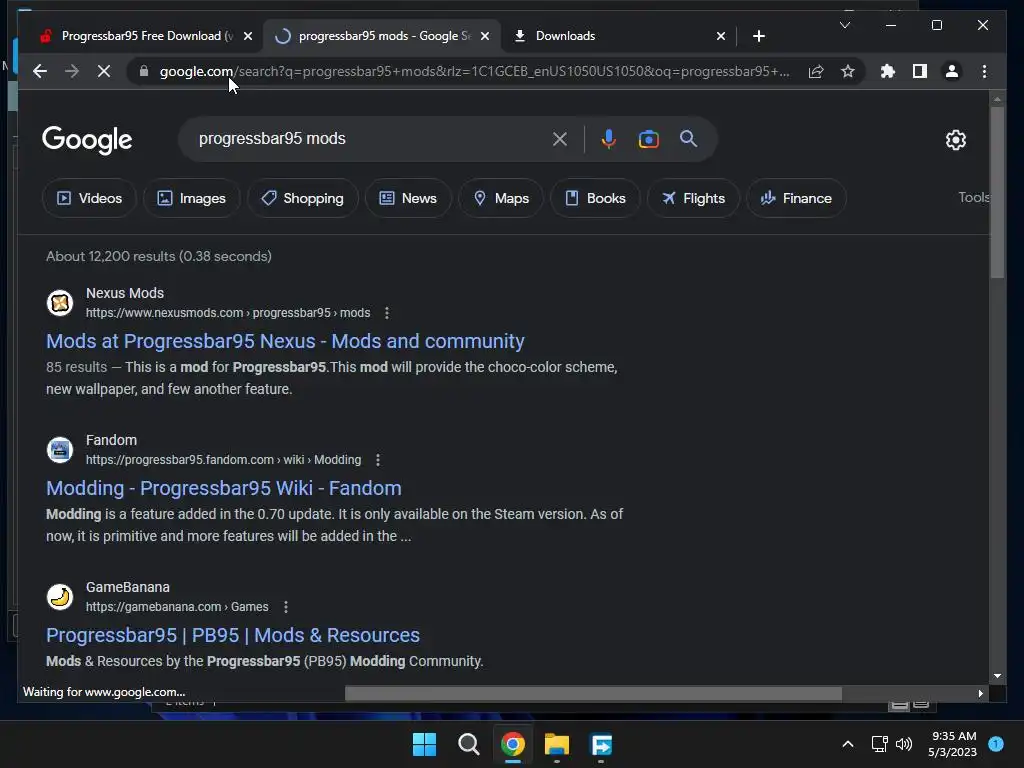Go back to the previous page
This screenshot has width=1024, height=768.
click(x=40, y=71)
